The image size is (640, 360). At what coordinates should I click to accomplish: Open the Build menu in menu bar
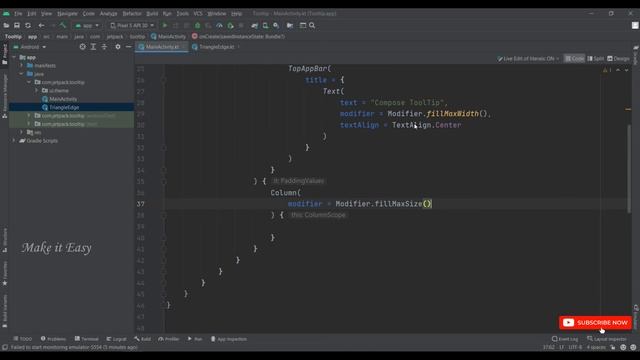pos(152,13)
